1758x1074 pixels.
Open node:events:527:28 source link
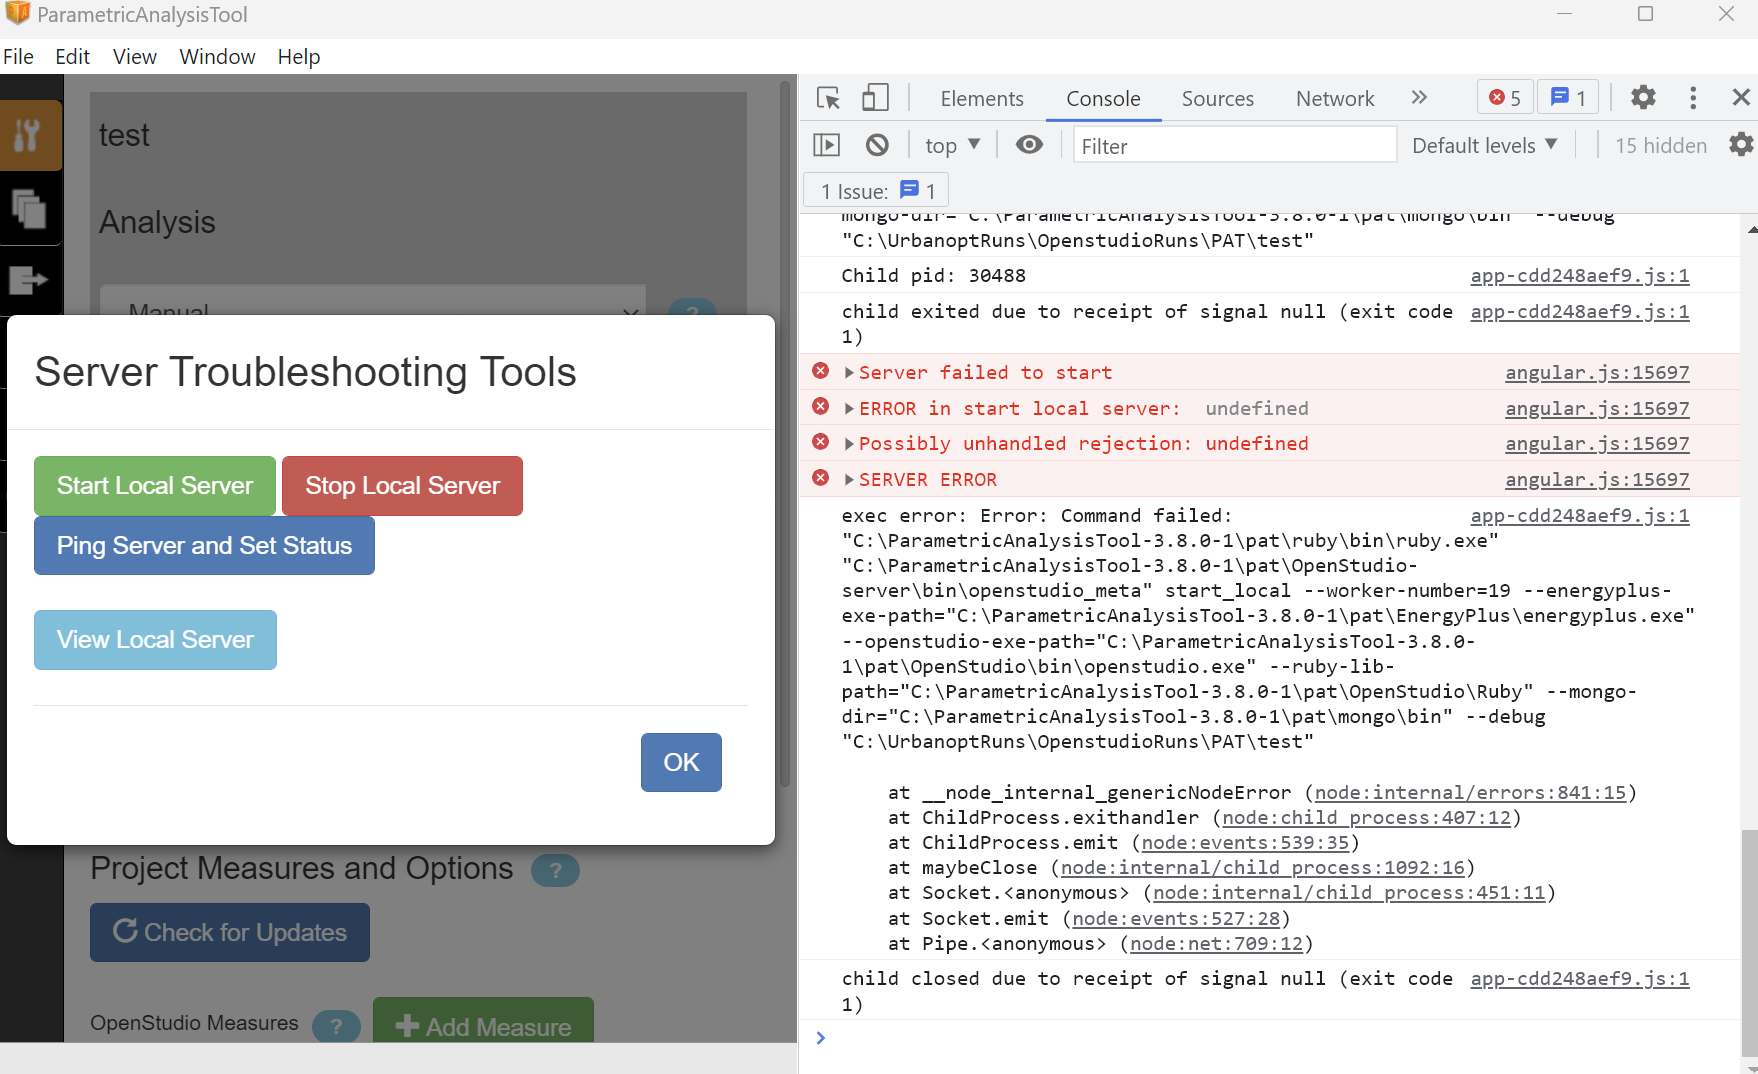(1176, 918)
